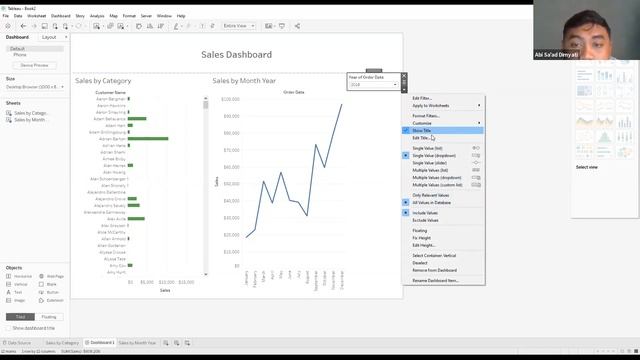This screenshot has width=640, height=360.
Task: Choose Edit Filter in context menu
Action: tap(443, 98)
